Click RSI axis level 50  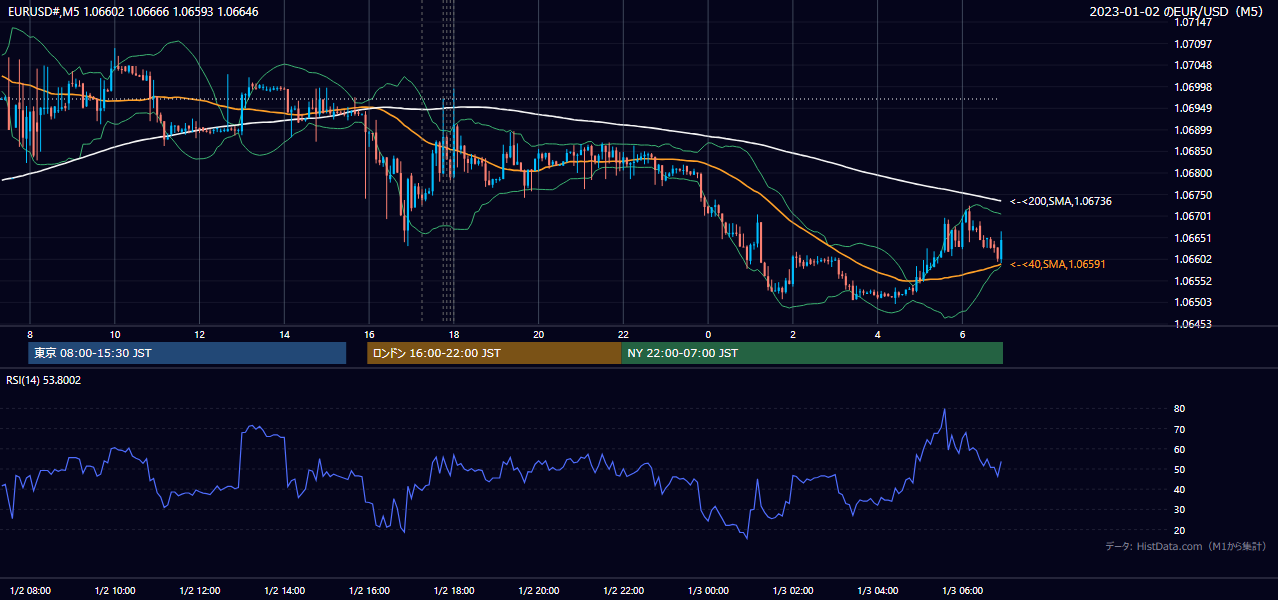(x=1179, y=470)
